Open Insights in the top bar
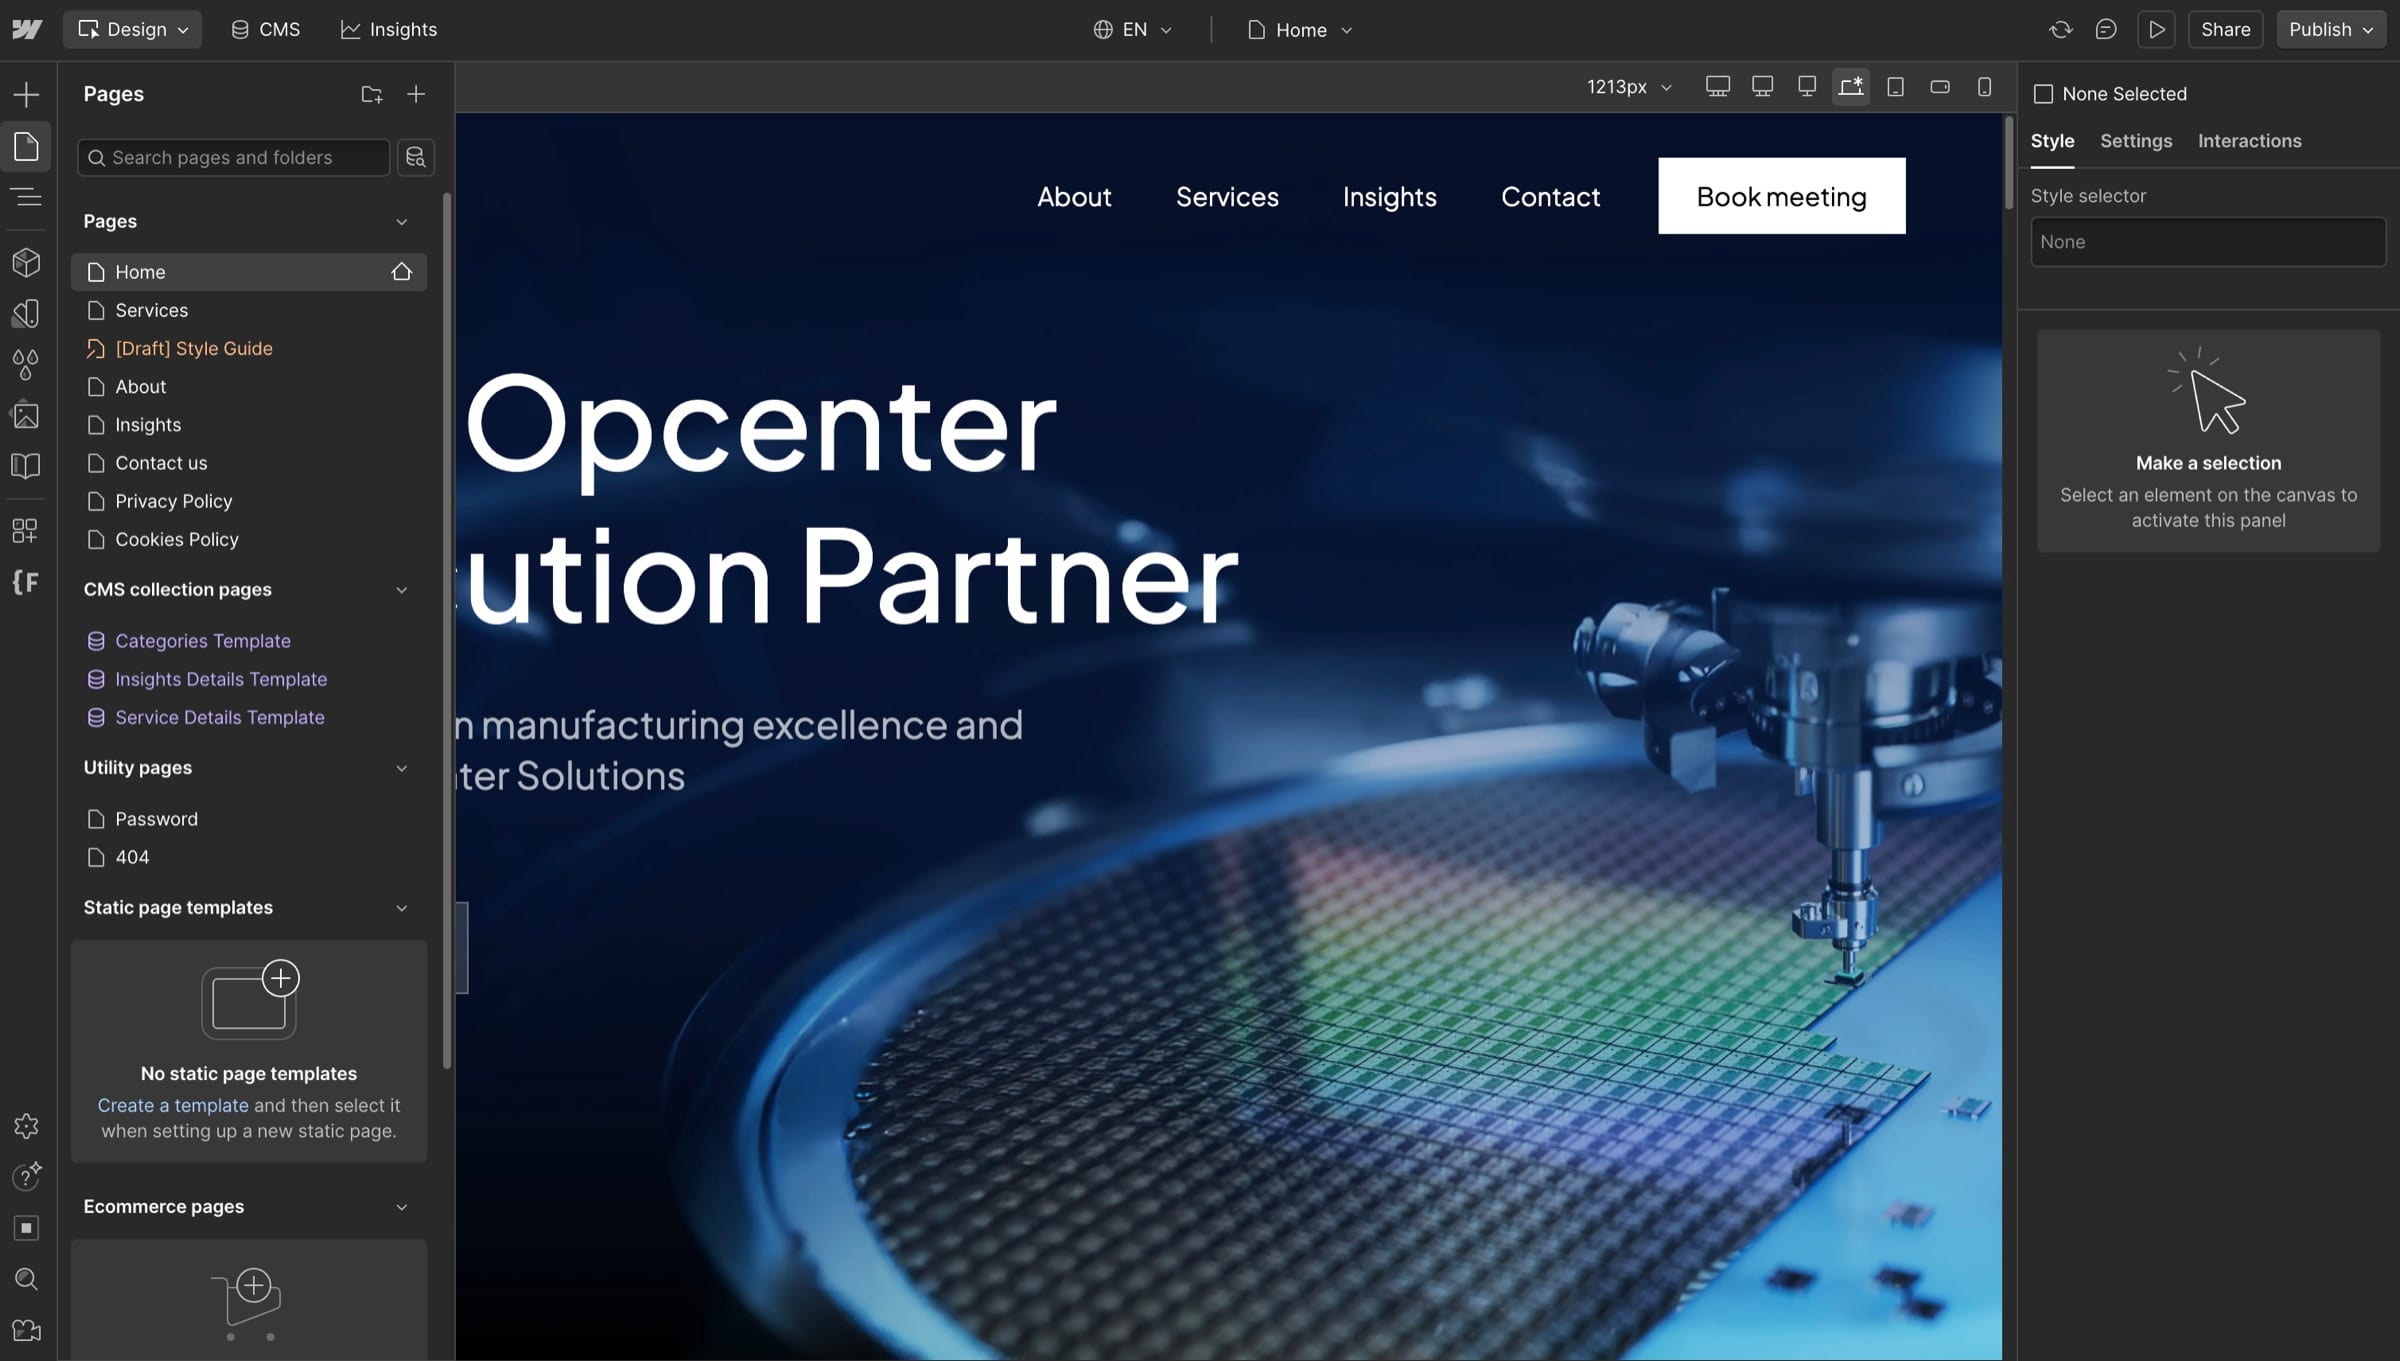 pyautogui.click(x=389, y=30)
